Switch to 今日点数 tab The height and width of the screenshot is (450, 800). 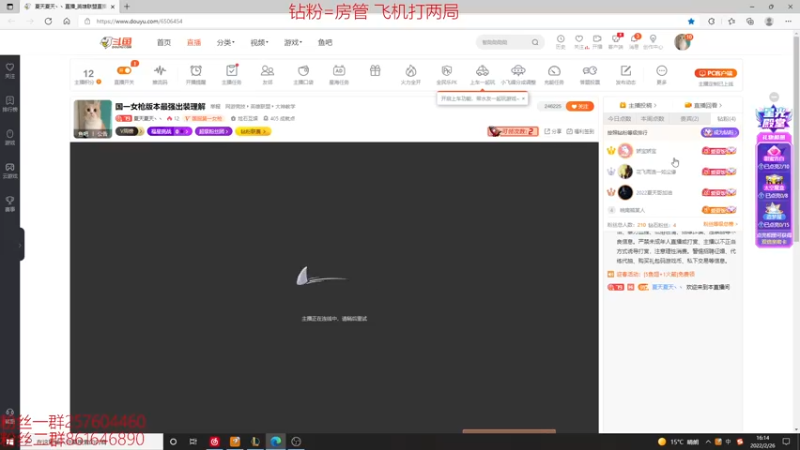[x=619, y=118]
